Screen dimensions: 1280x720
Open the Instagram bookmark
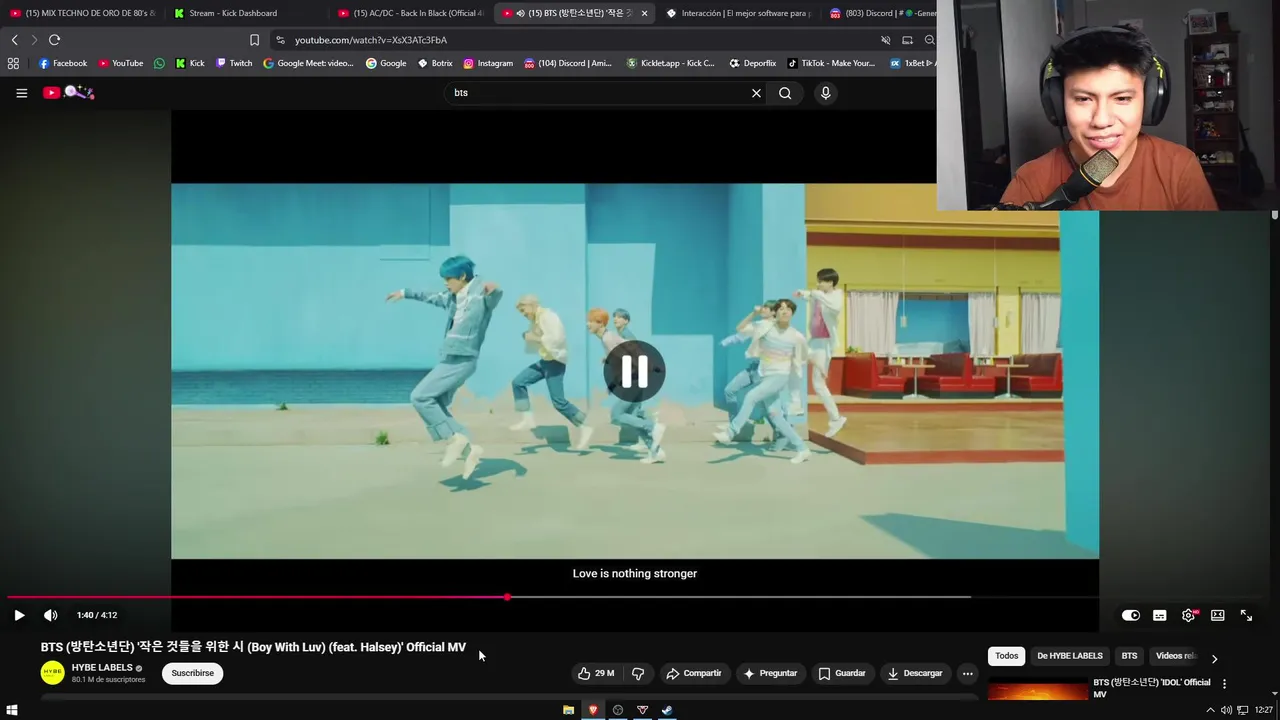(488, 63)
